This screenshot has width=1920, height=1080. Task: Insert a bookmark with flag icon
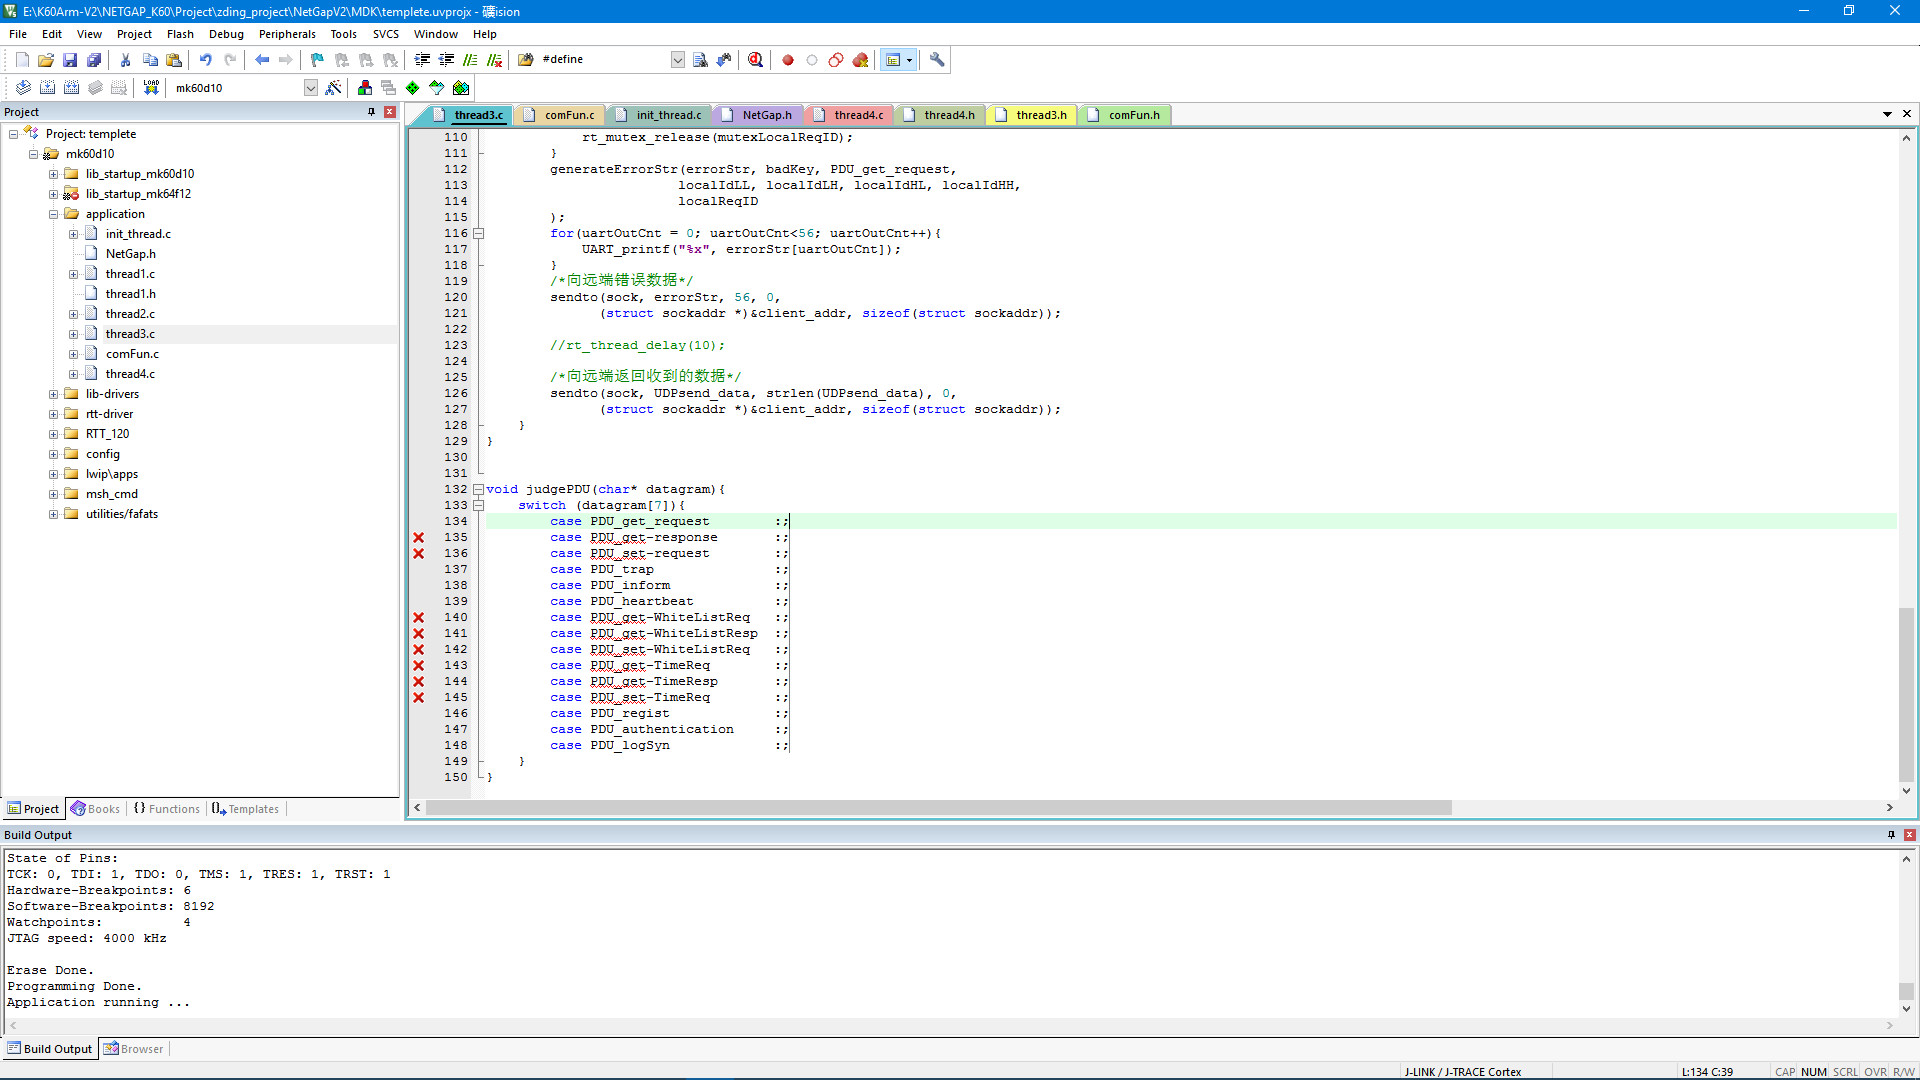point(317,60)
